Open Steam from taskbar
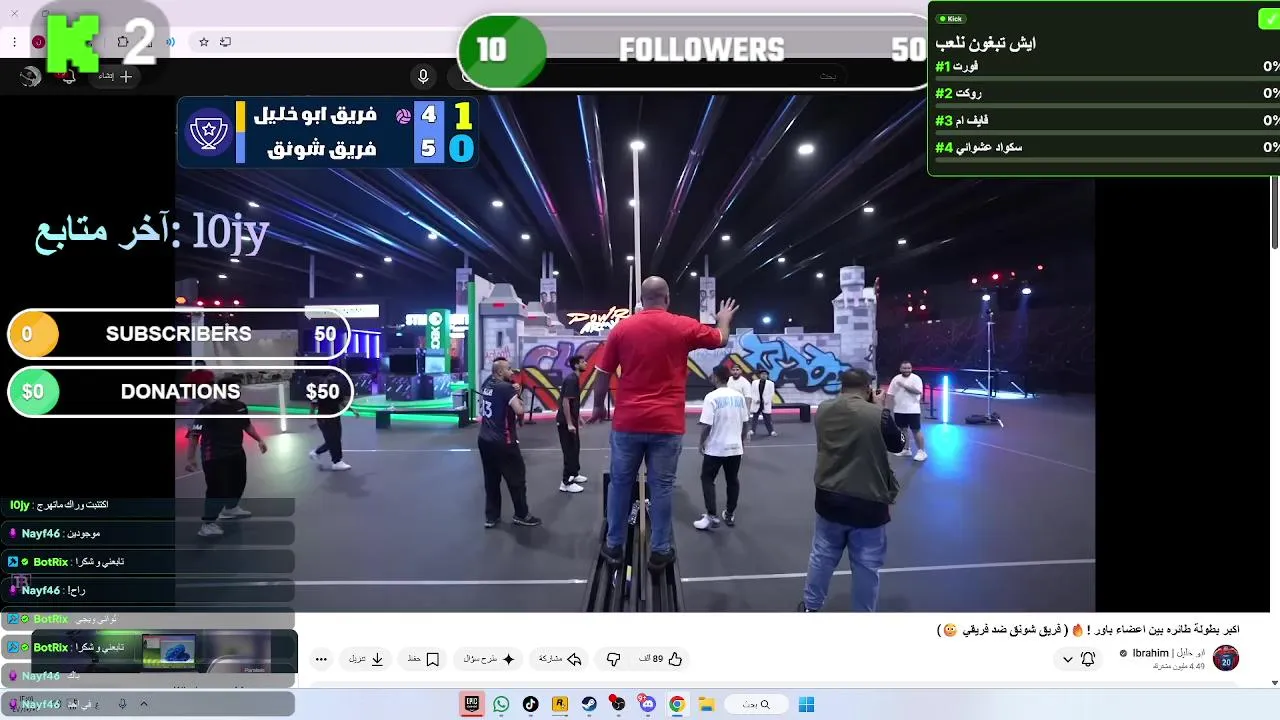This screenshot has height=720, width=1280. click(x=589, y=704)
